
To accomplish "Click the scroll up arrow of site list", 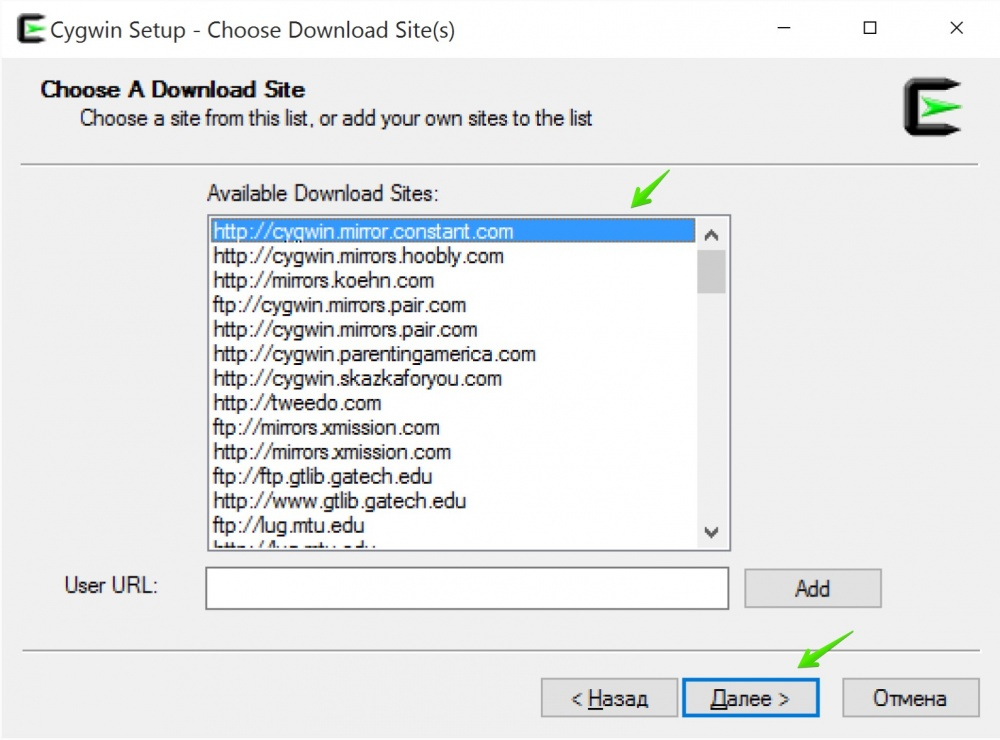I will tap(711, 235).
